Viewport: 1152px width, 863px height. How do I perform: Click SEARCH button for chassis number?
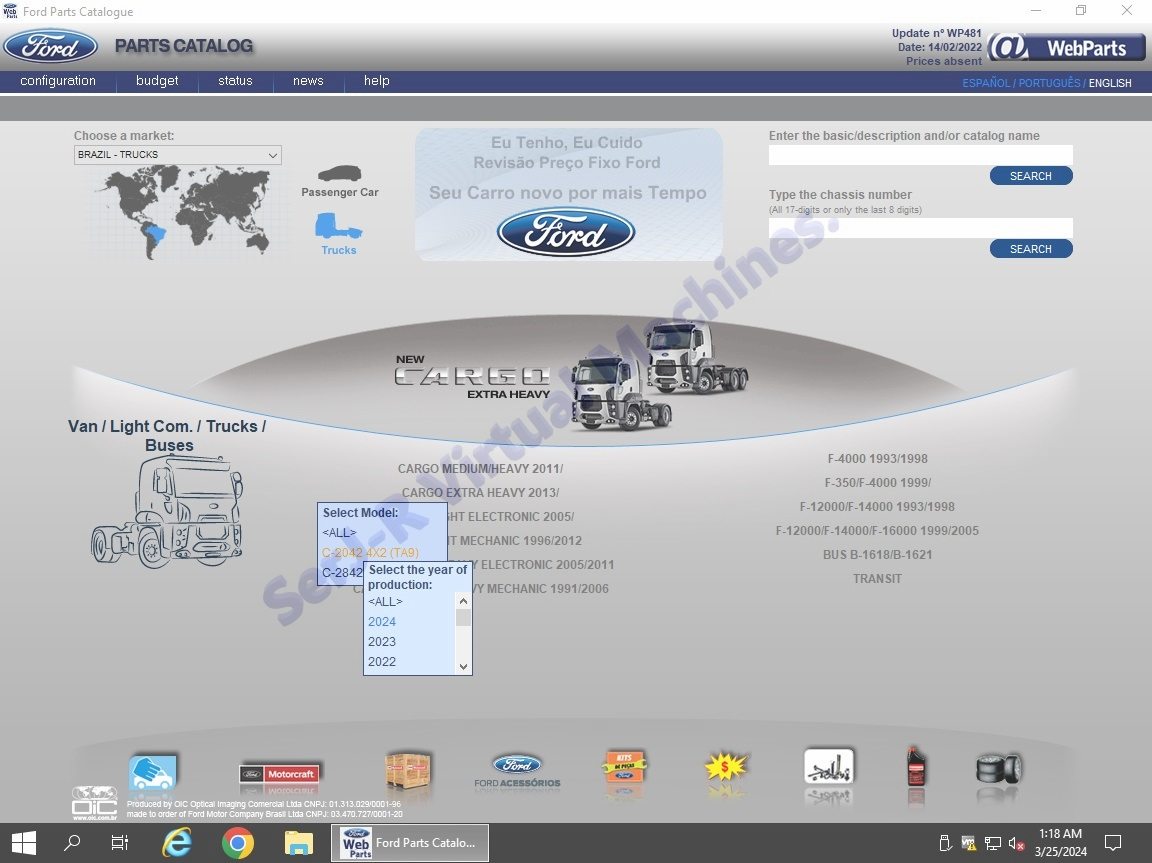pyautogui.click(x=1031, y=249)
